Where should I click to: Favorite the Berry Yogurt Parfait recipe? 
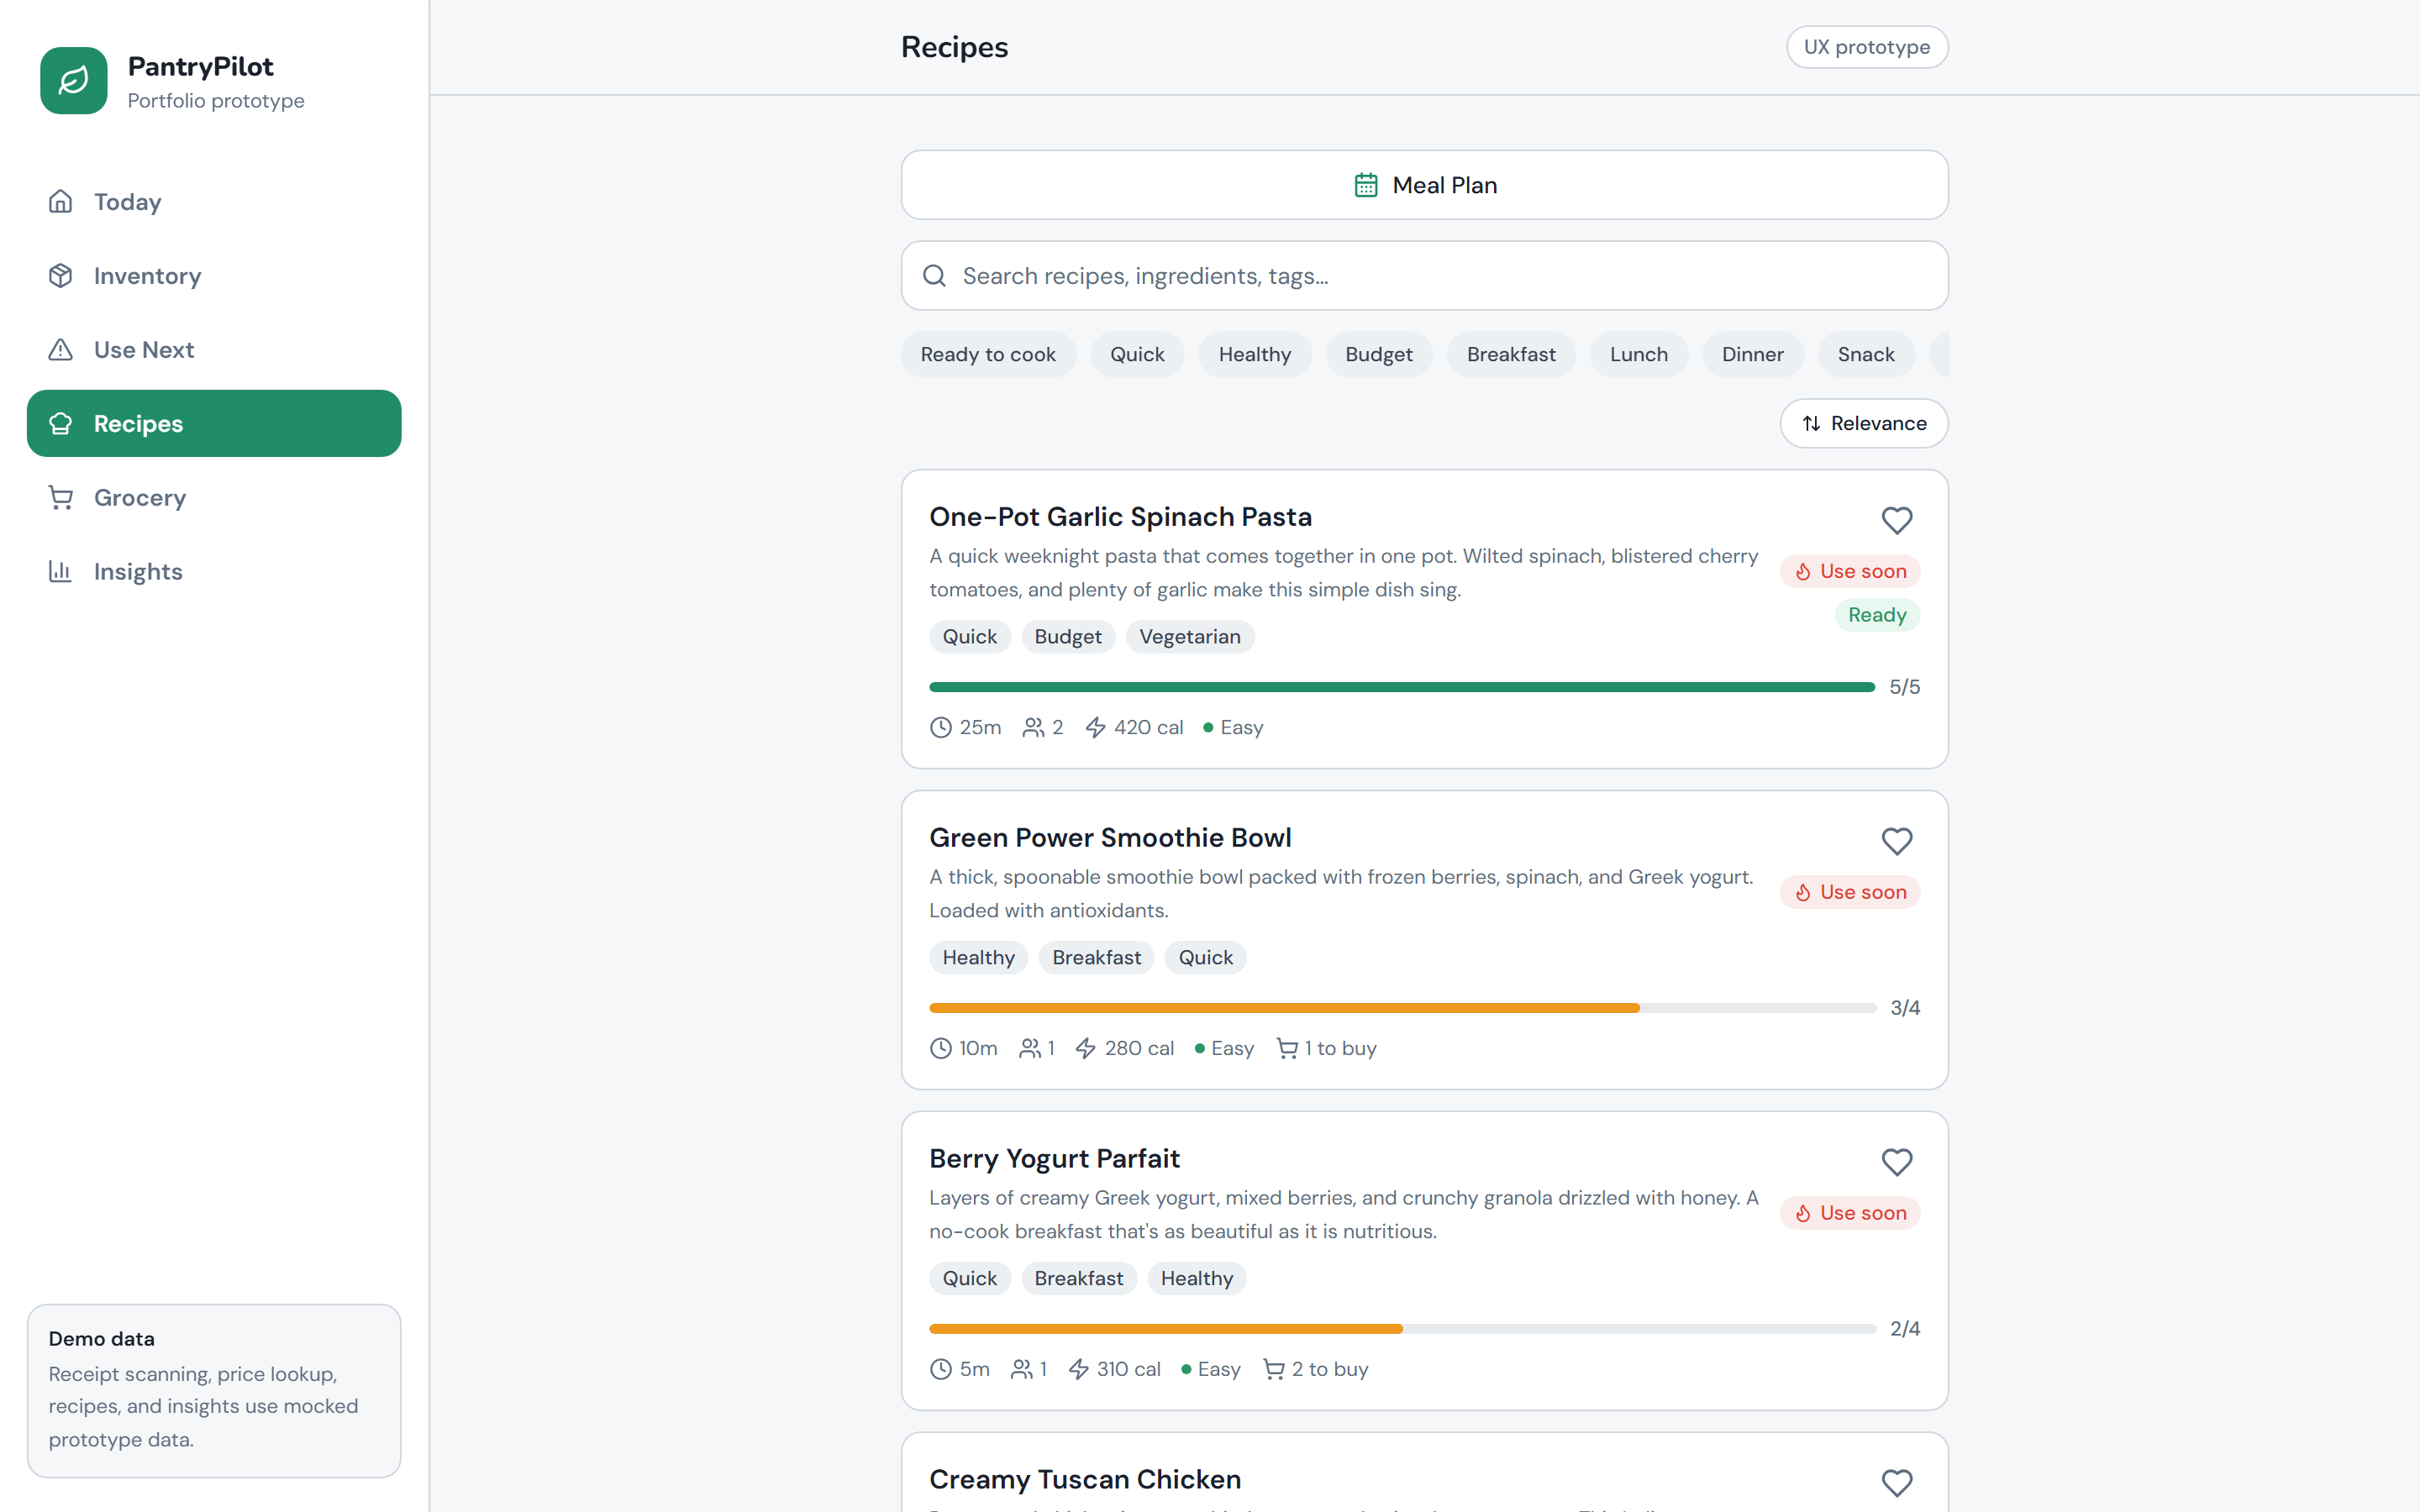tap(1896, 1163)
